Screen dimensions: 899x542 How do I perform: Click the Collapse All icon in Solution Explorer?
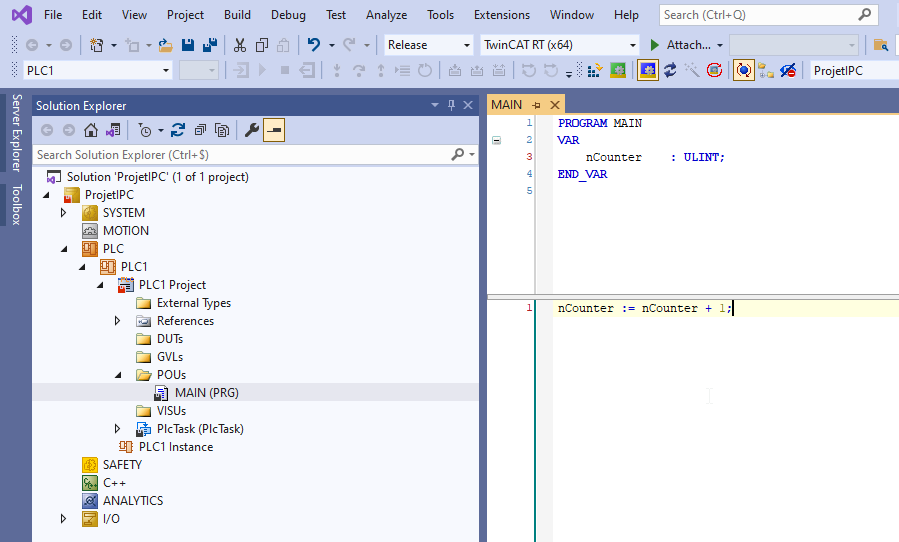pos(200,131)
